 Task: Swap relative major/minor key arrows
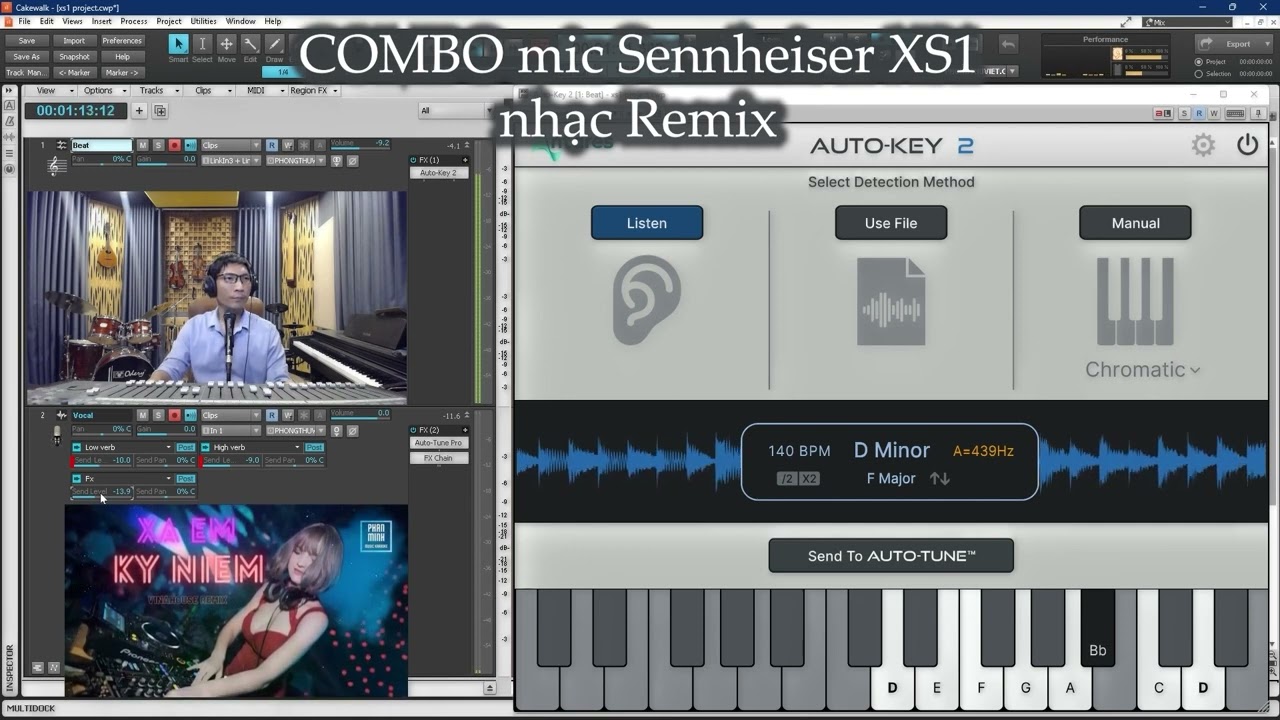[x=939, y=478]
